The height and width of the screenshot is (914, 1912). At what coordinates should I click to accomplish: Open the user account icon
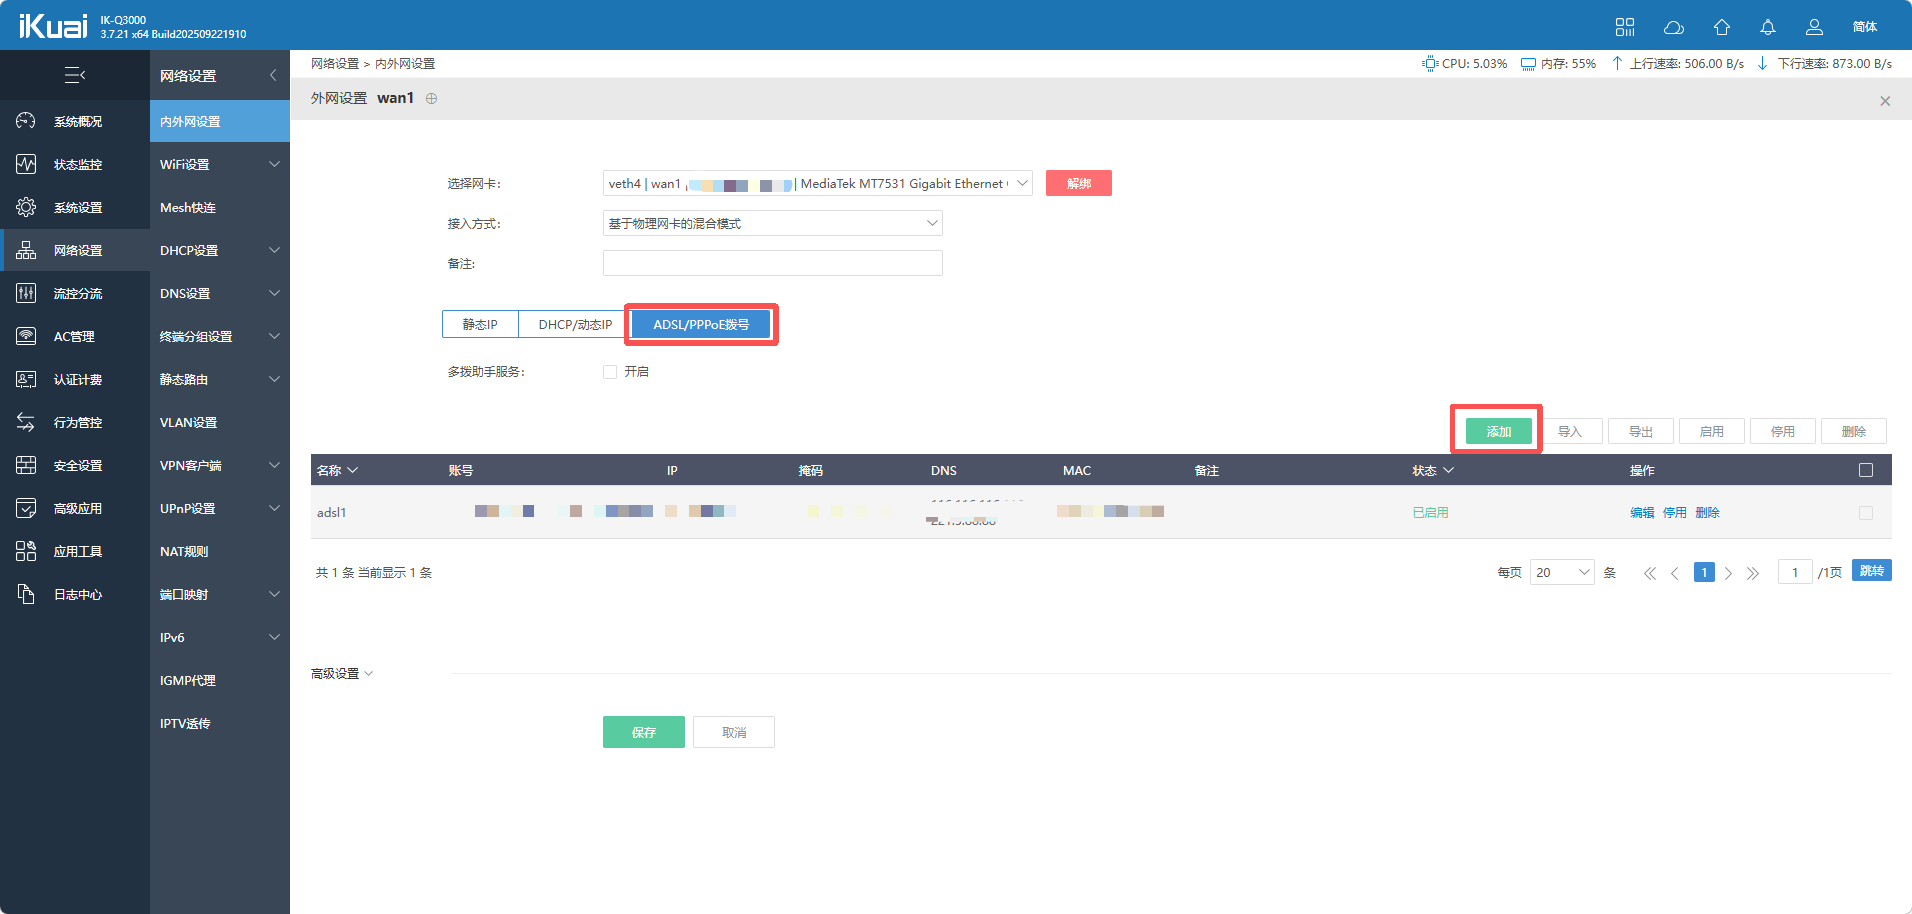pos(1814,27)
